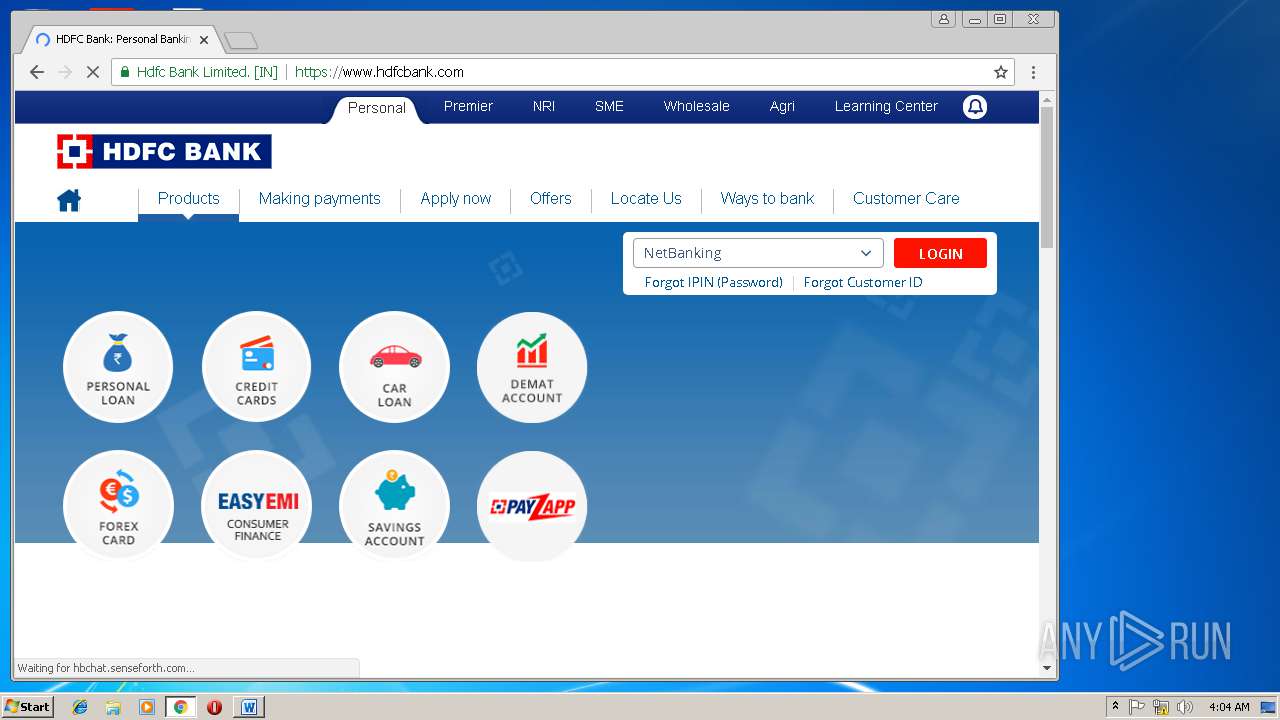The image size is (1280, 720).
Task: Follow Forgot Customer ID link
Action: pyautogui.click(x=863, y=282)
